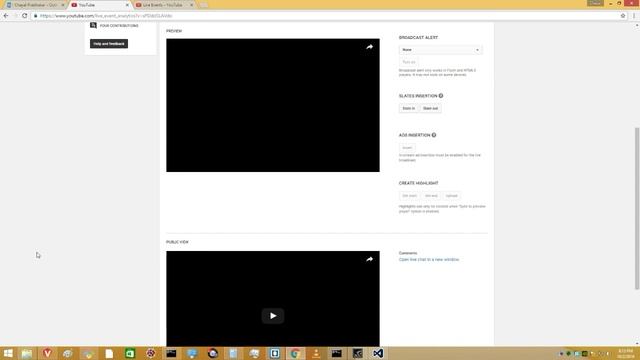This screenshot has width=640, height=360.
Task: Open the Chrome icon in the taskbar
Action: click(295, 353)
